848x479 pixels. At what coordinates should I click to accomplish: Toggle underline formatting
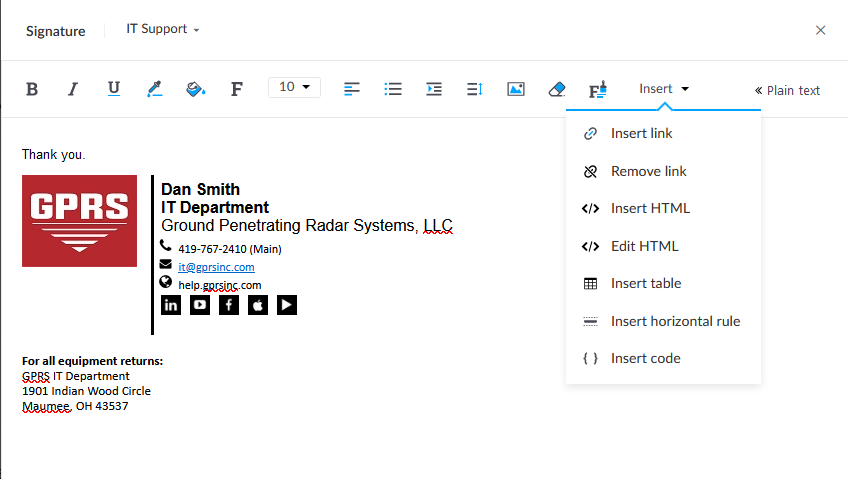[x=114, y=89]
